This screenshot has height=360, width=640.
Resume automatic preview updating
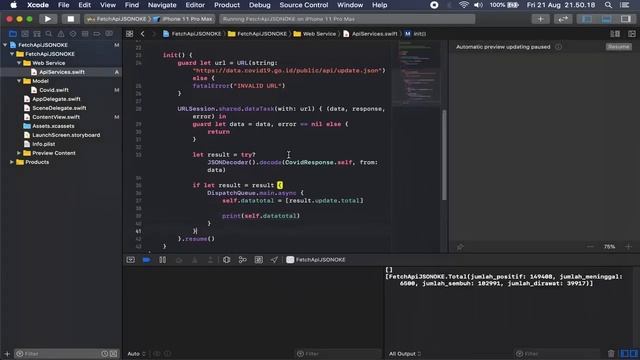click(x=618, y=47)
